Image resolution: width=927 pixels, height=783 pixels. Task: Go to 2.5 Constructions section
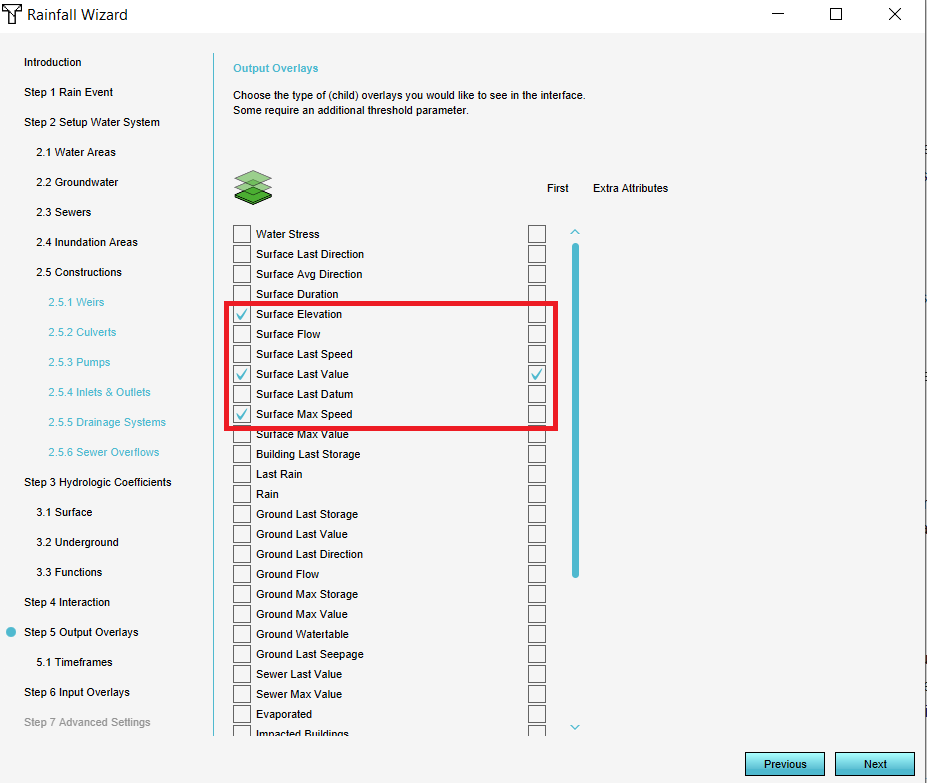click(x=79, y=272)
